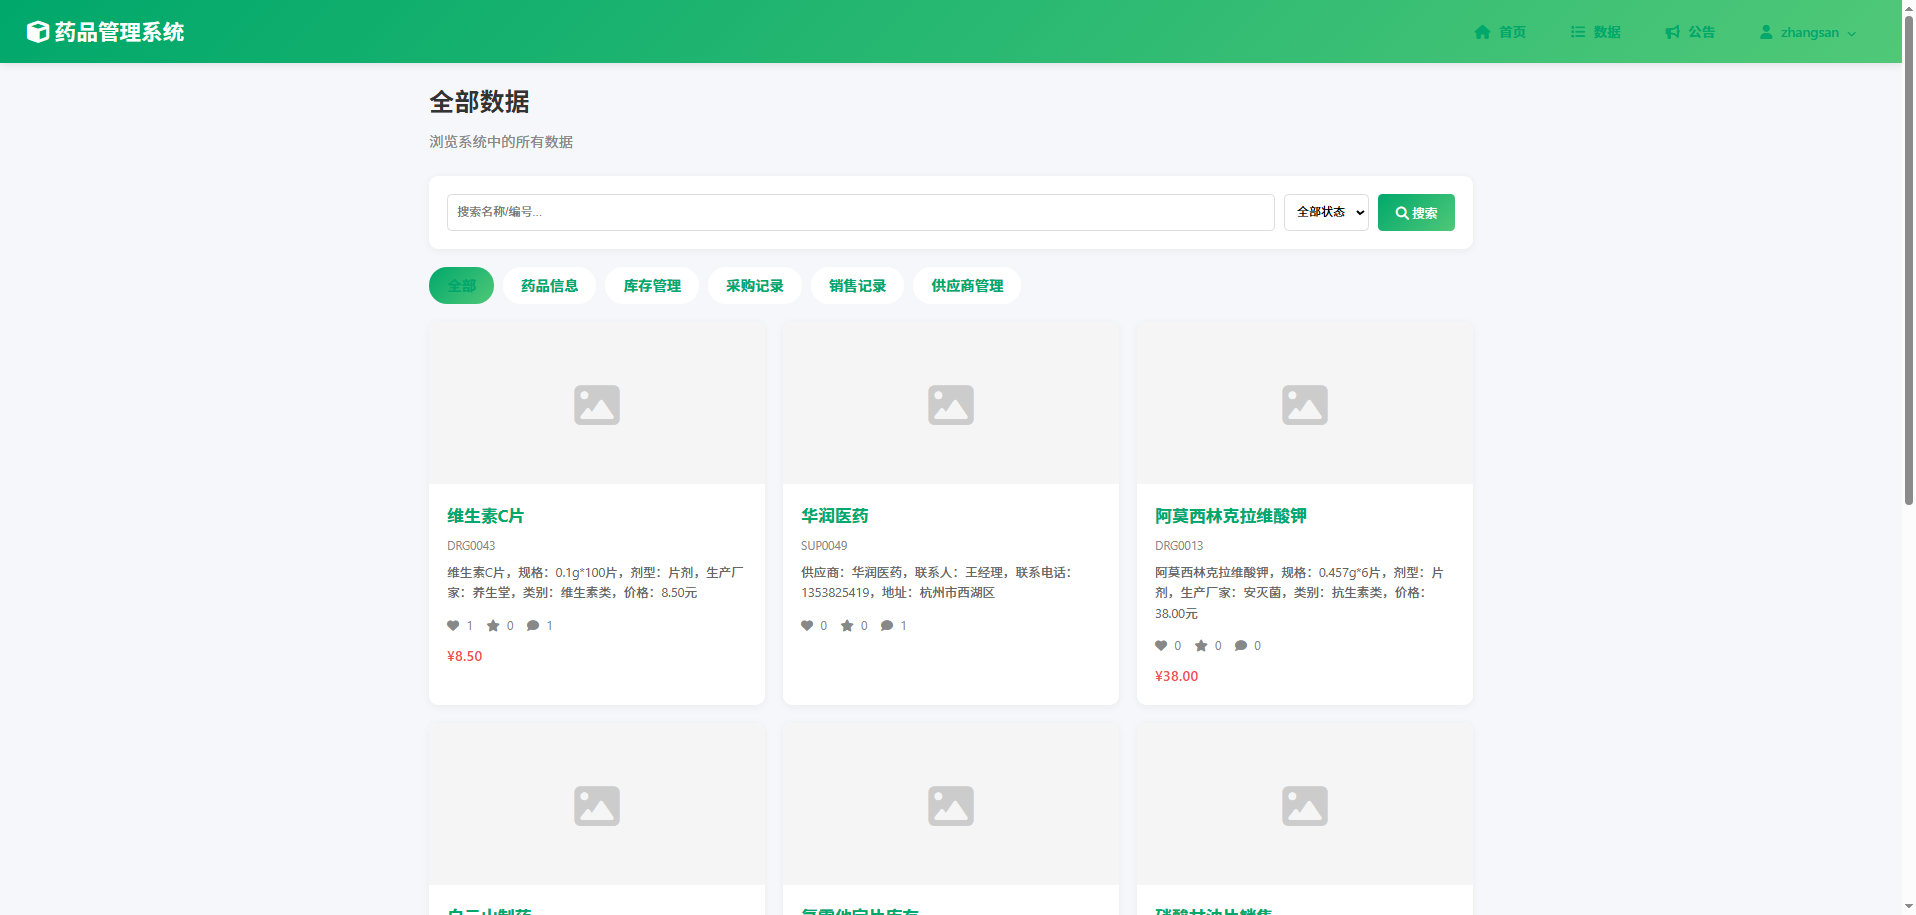Open 阿莫西林克拉维酸钾 card image thumbnail
Viewport: 1916px width, 915px height.
pos(1305,404)
